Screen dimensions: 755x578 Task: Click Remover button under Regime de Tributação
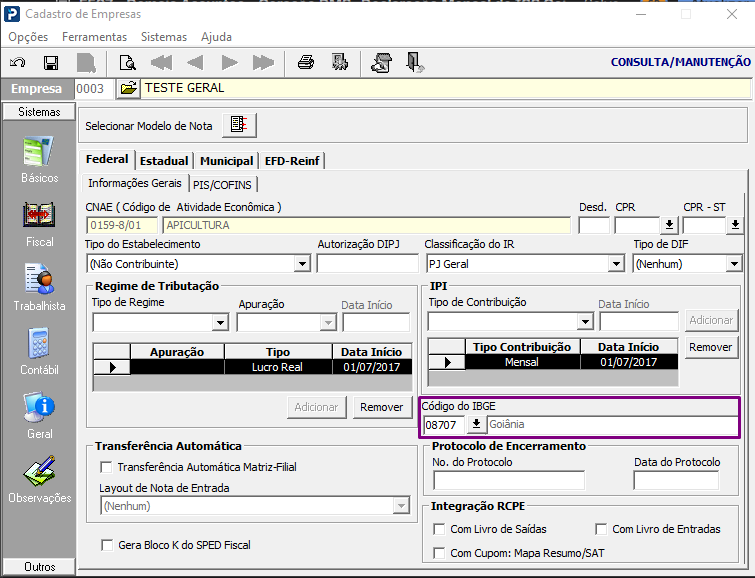tap(382, 407)
